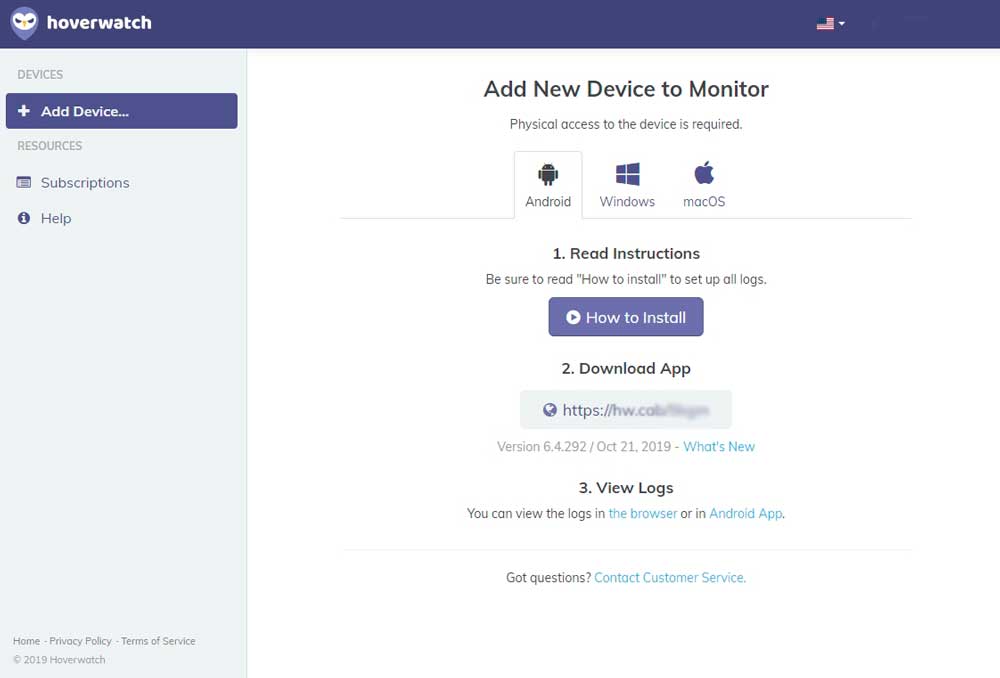
Task: Click the Android robot icon
Action: [548, 173]
